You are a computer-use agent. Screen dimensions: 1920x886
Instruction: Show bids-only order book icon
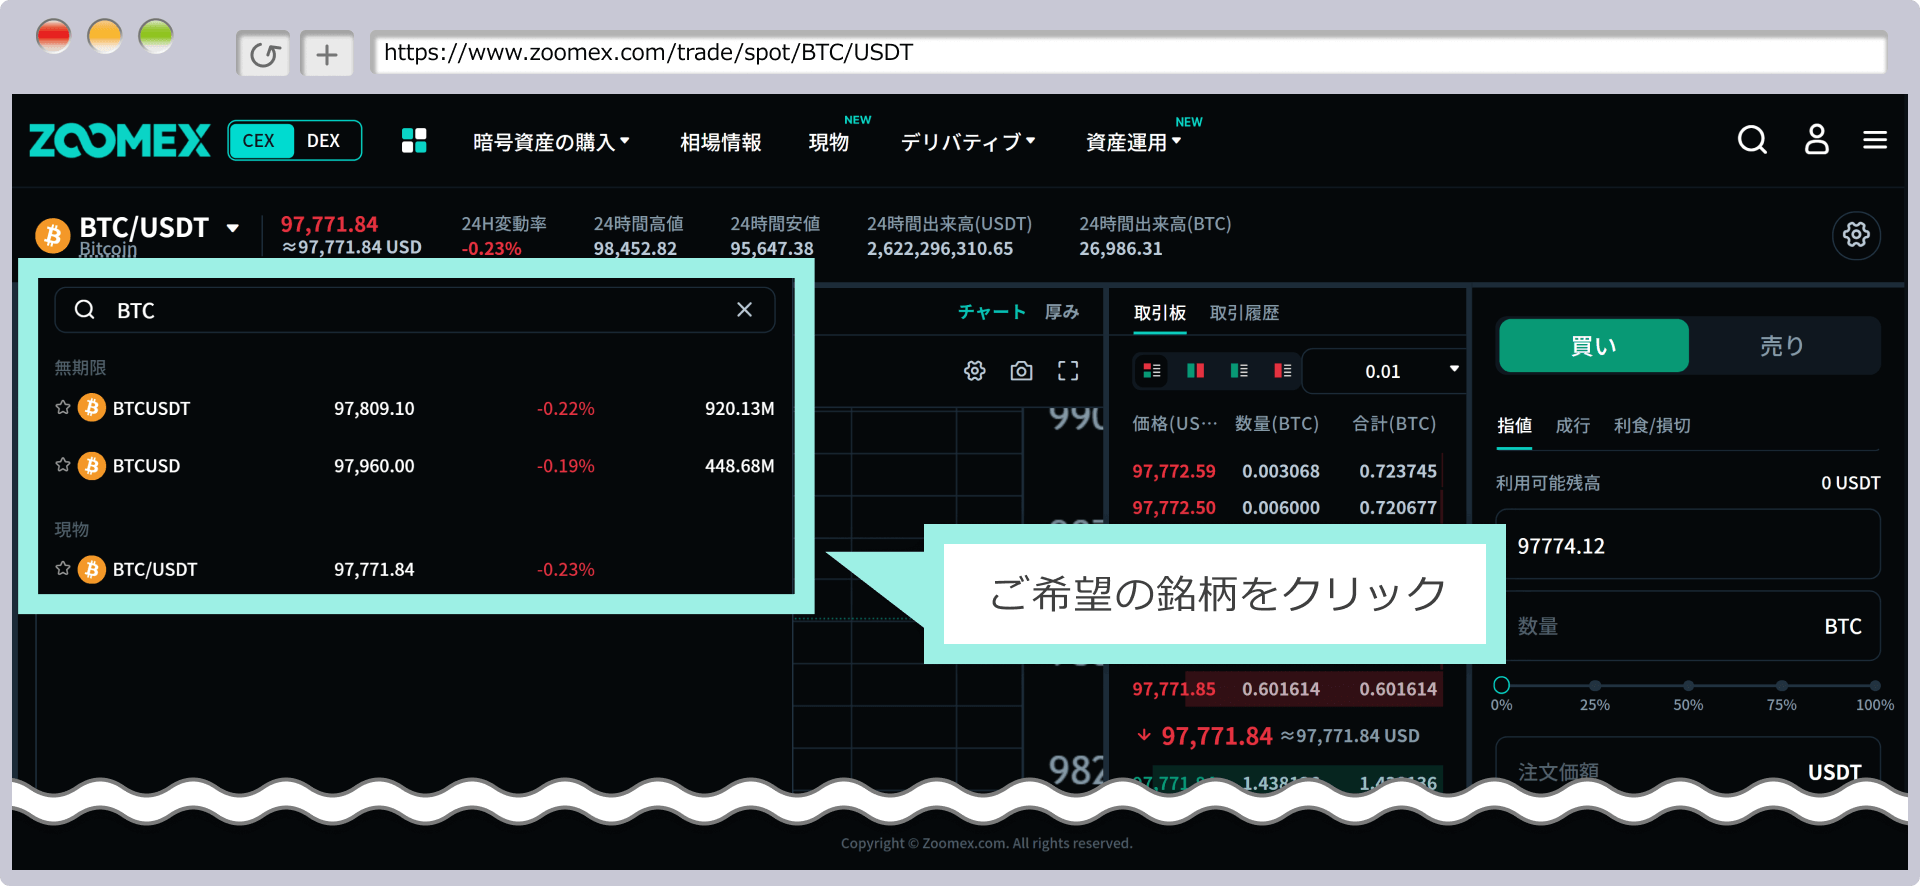1239,371
